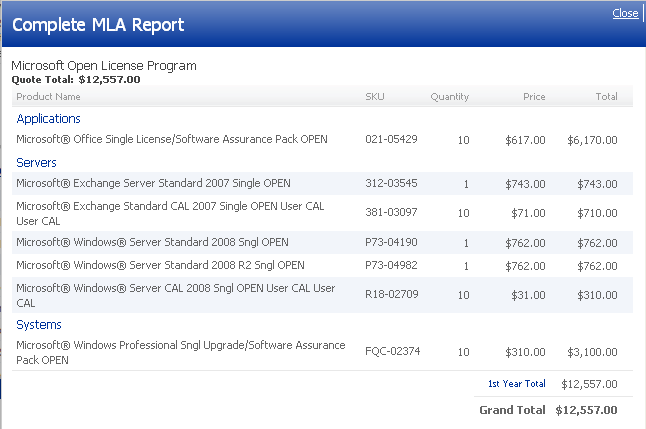Click the $6,170.00 total value
The image size is (646, 429).
point(592,140)
